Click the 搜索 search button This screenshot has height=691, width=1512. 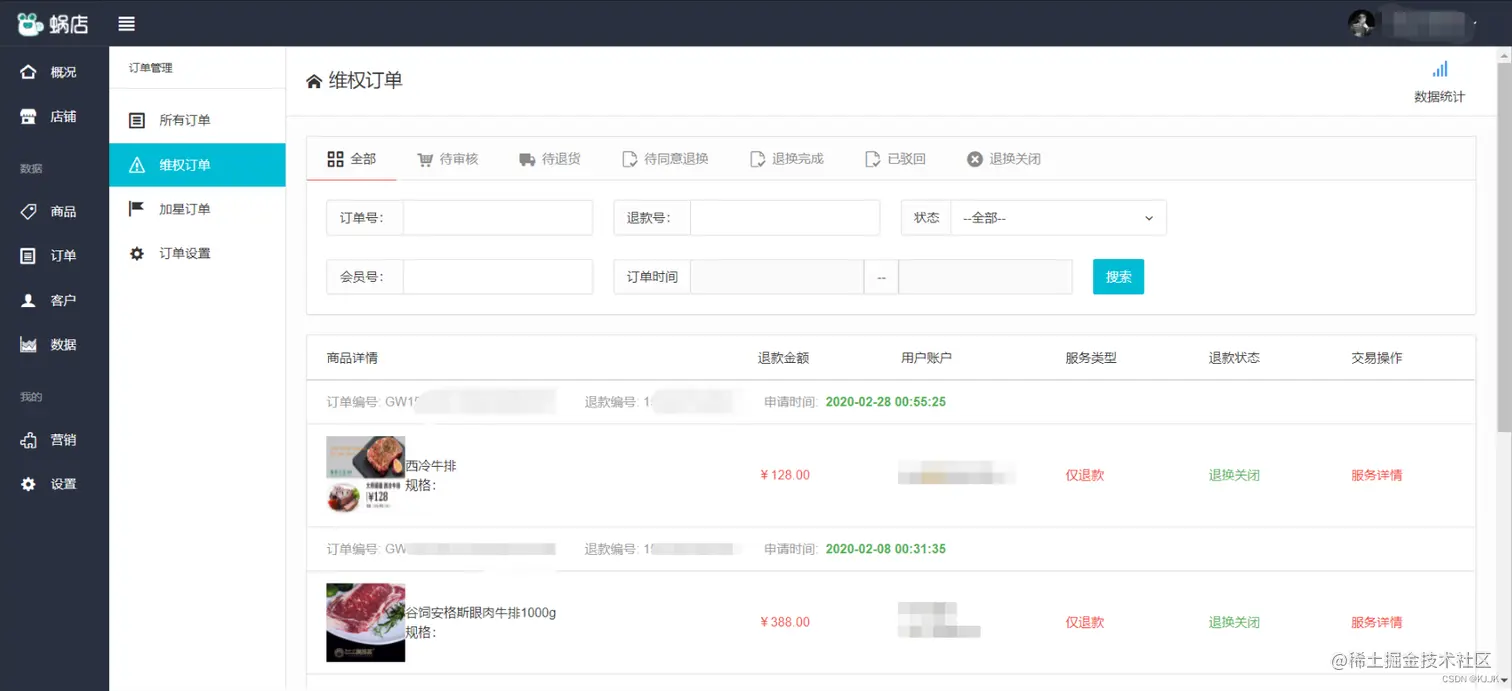pos(1118,277)
